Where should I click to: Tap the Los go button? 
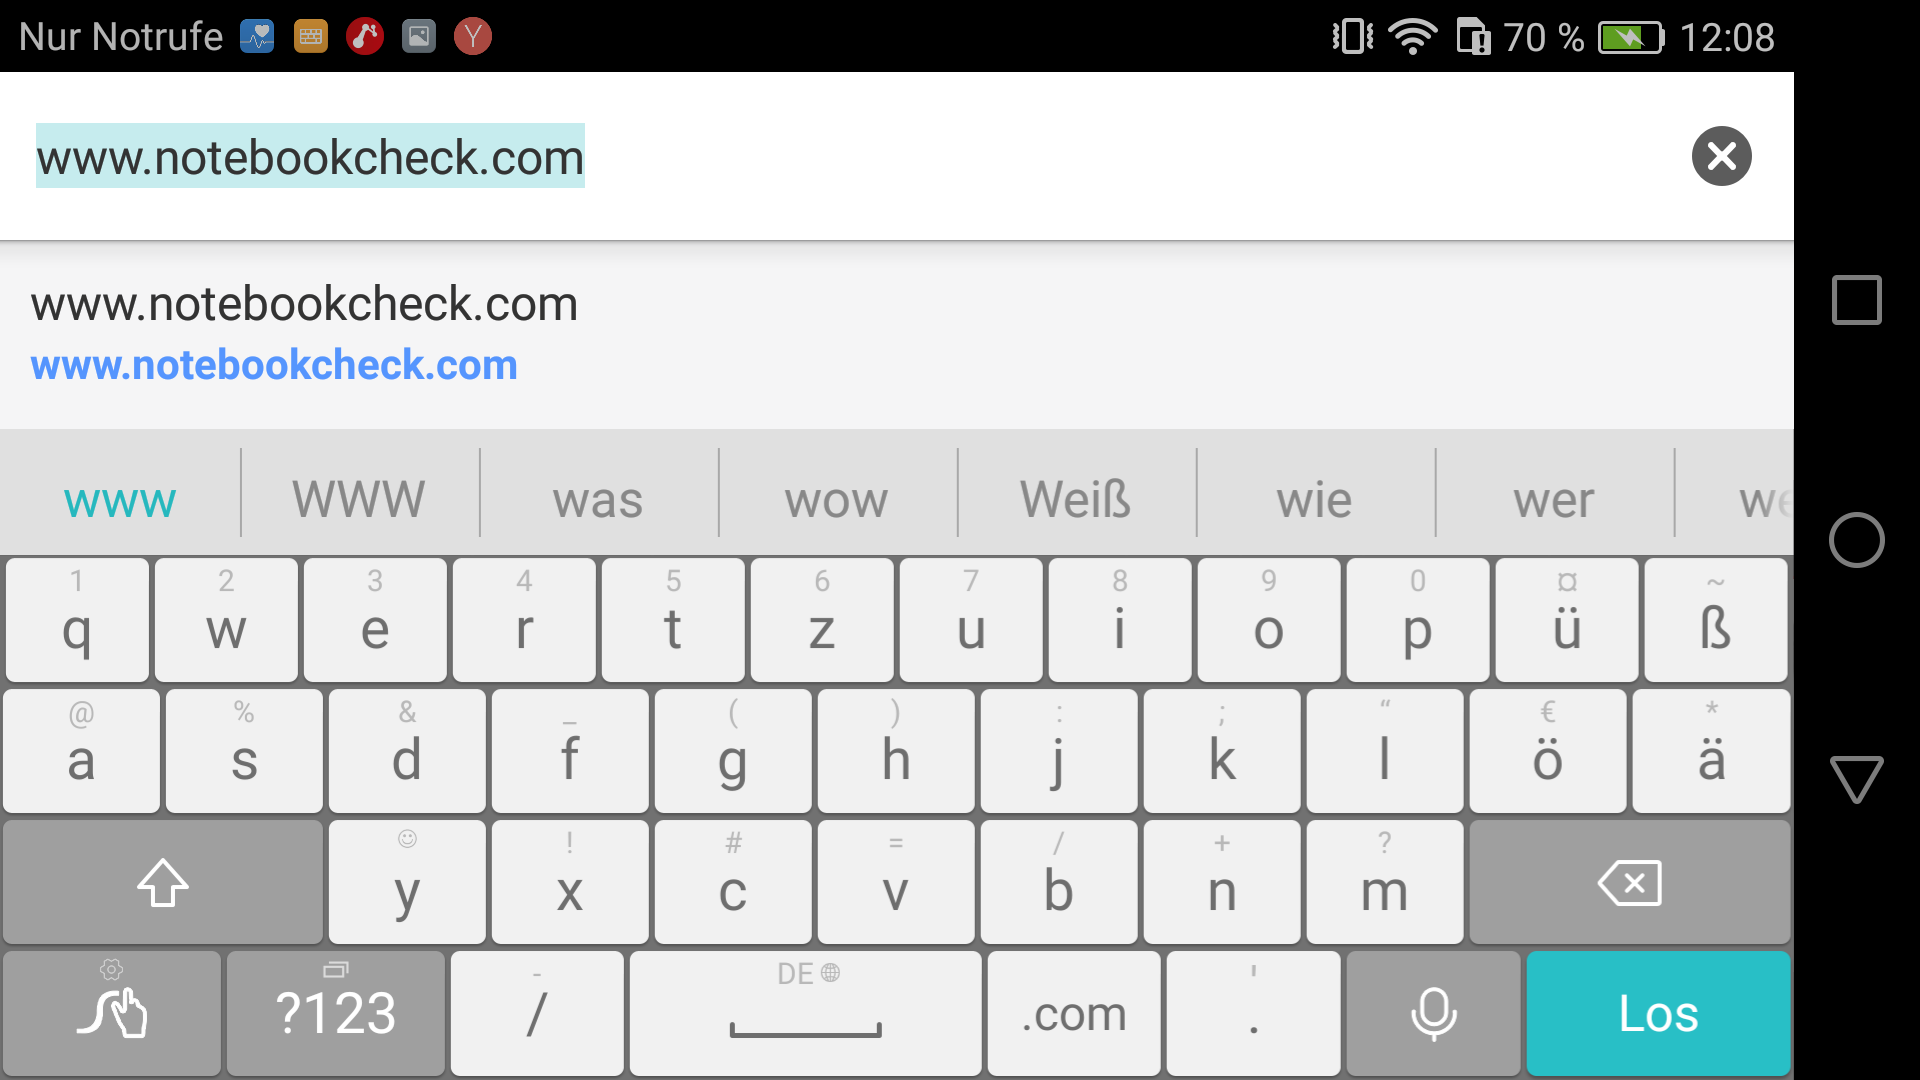[1658, 1014]
